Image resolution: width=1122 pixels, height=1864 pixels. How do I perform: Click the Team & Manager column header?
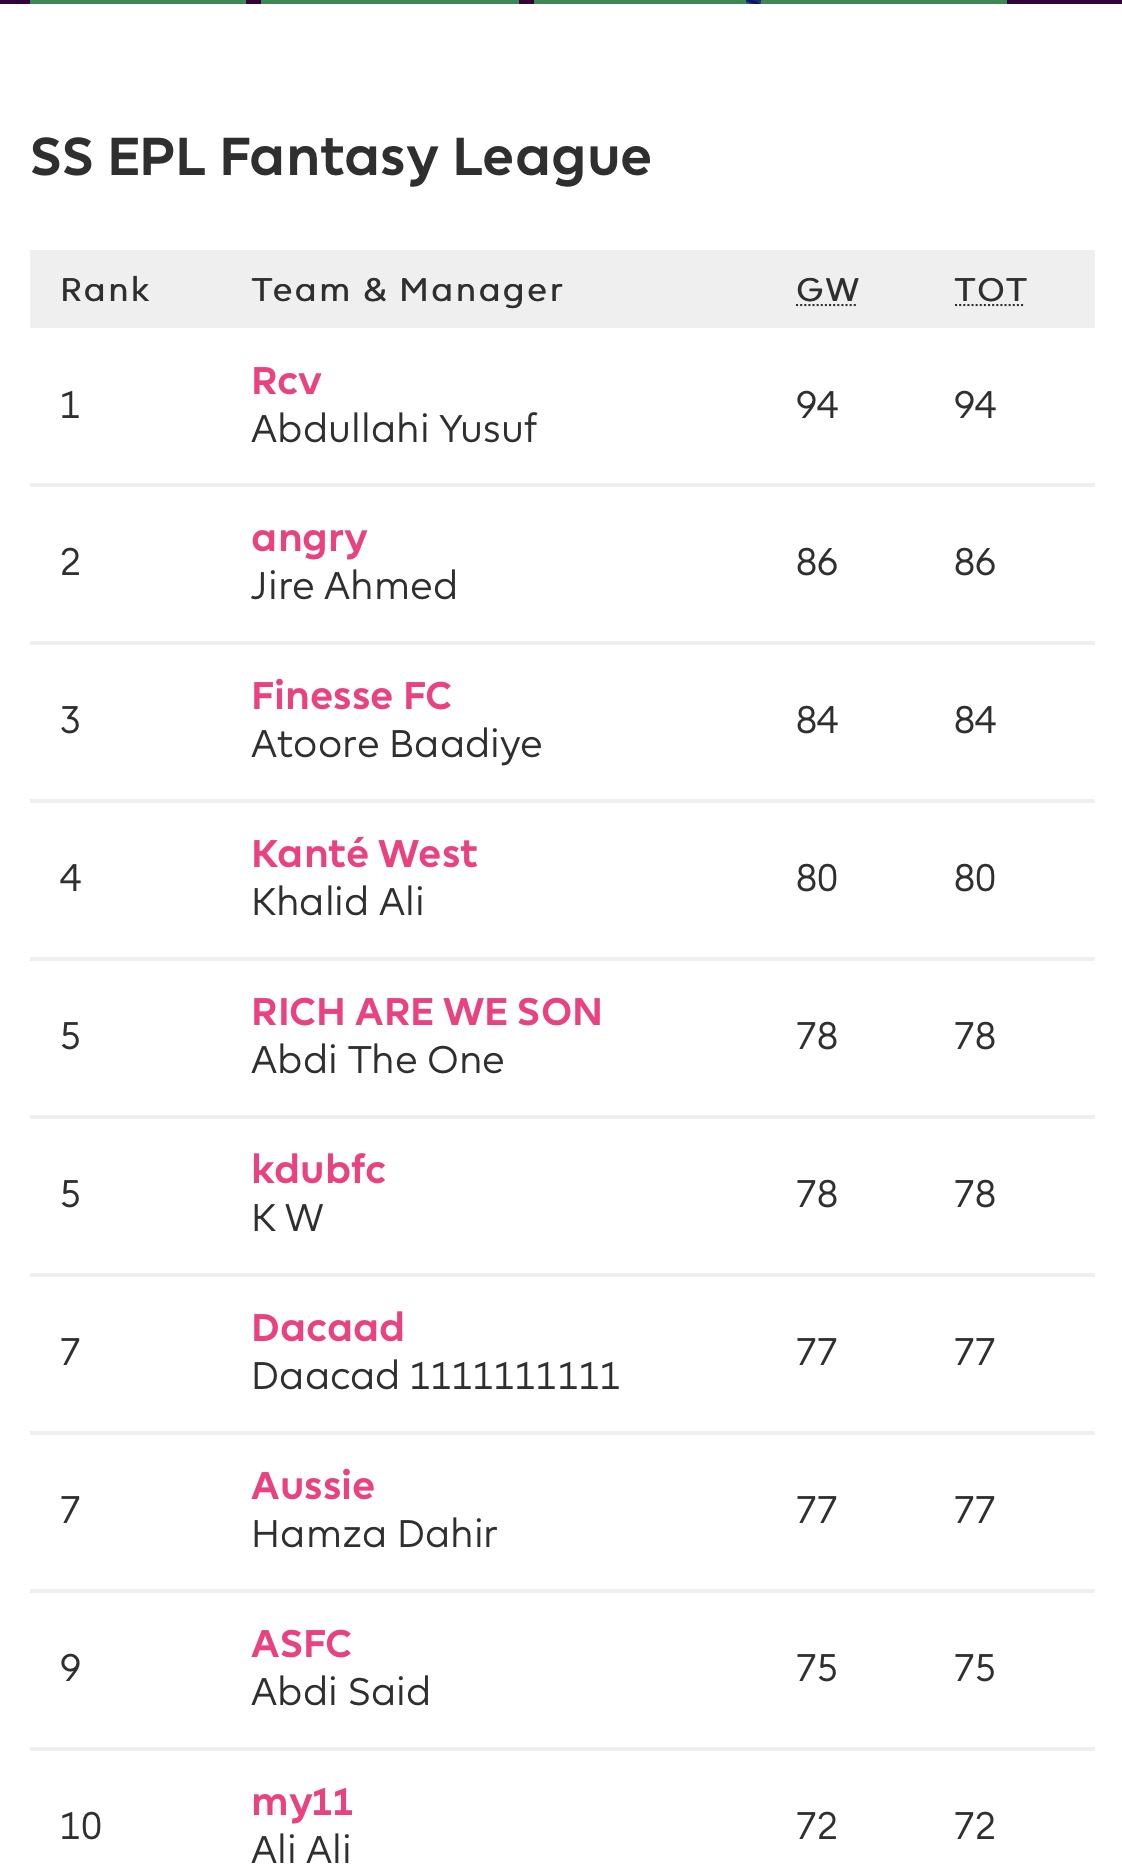point(407,290)
